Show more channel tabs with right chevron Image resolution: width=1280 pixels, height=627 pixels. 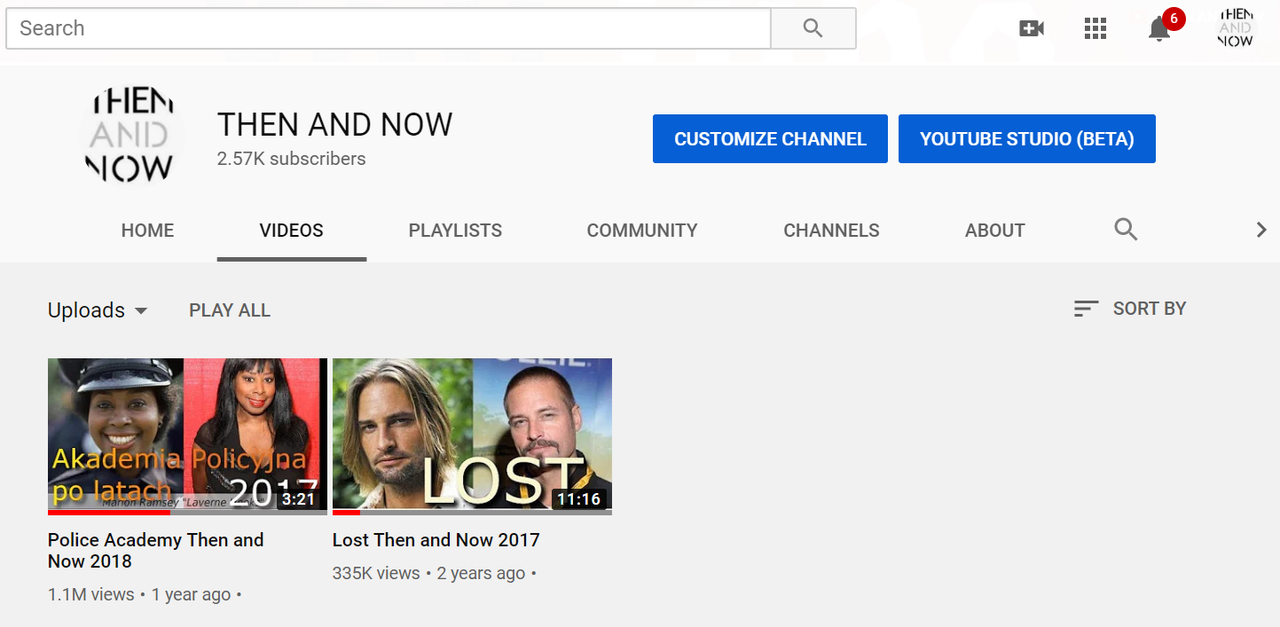click(1261, 230)
